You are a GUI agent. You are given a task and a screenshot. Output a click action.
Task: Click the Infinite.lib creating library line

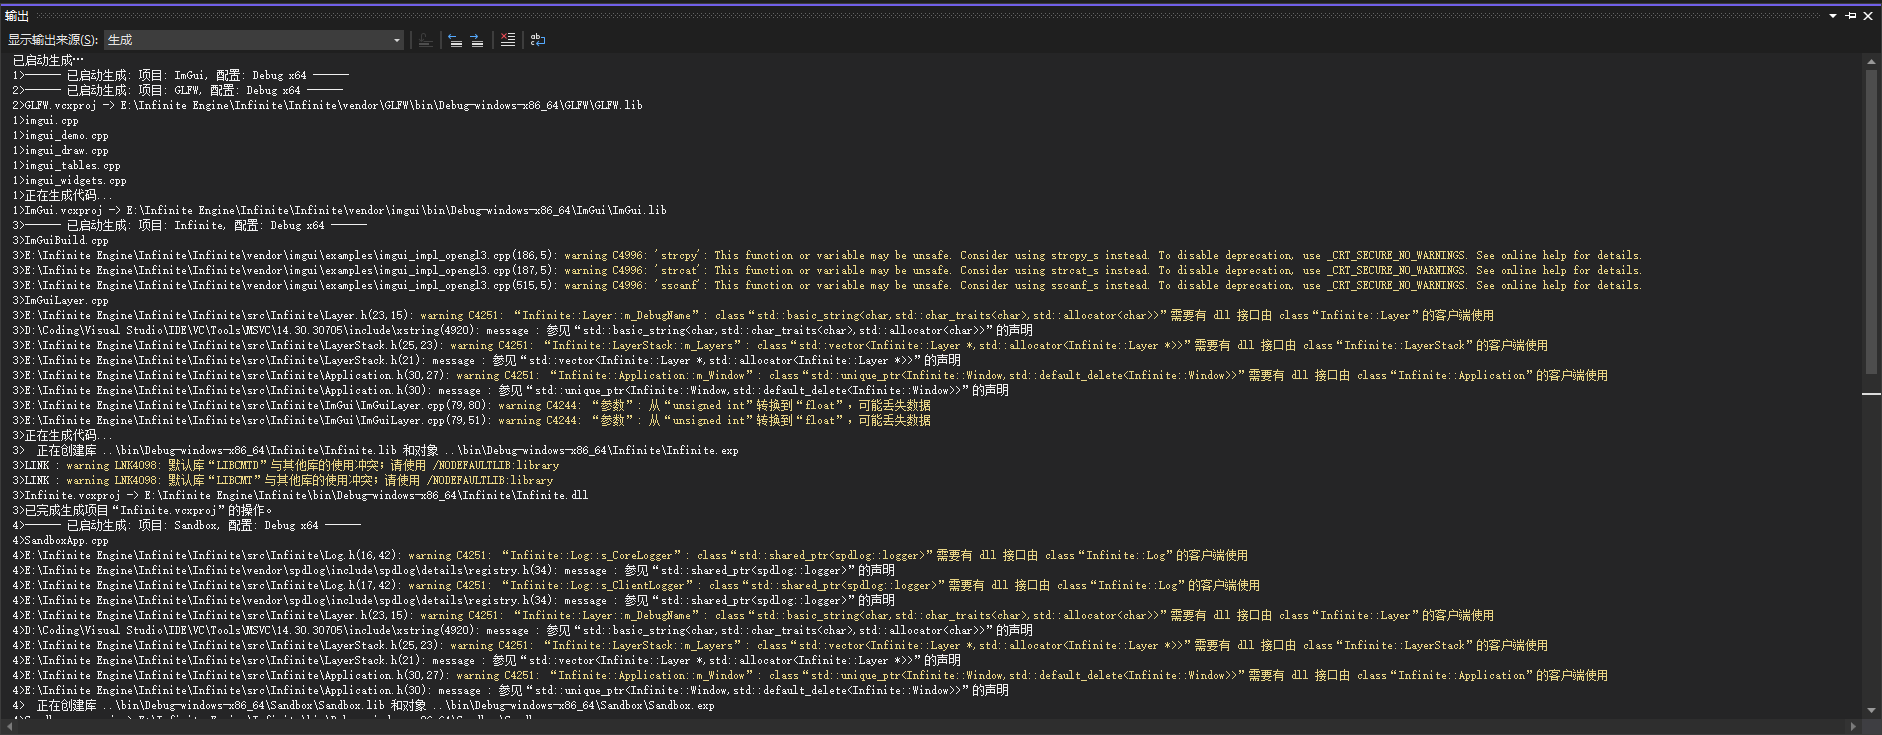pos(376,450)
